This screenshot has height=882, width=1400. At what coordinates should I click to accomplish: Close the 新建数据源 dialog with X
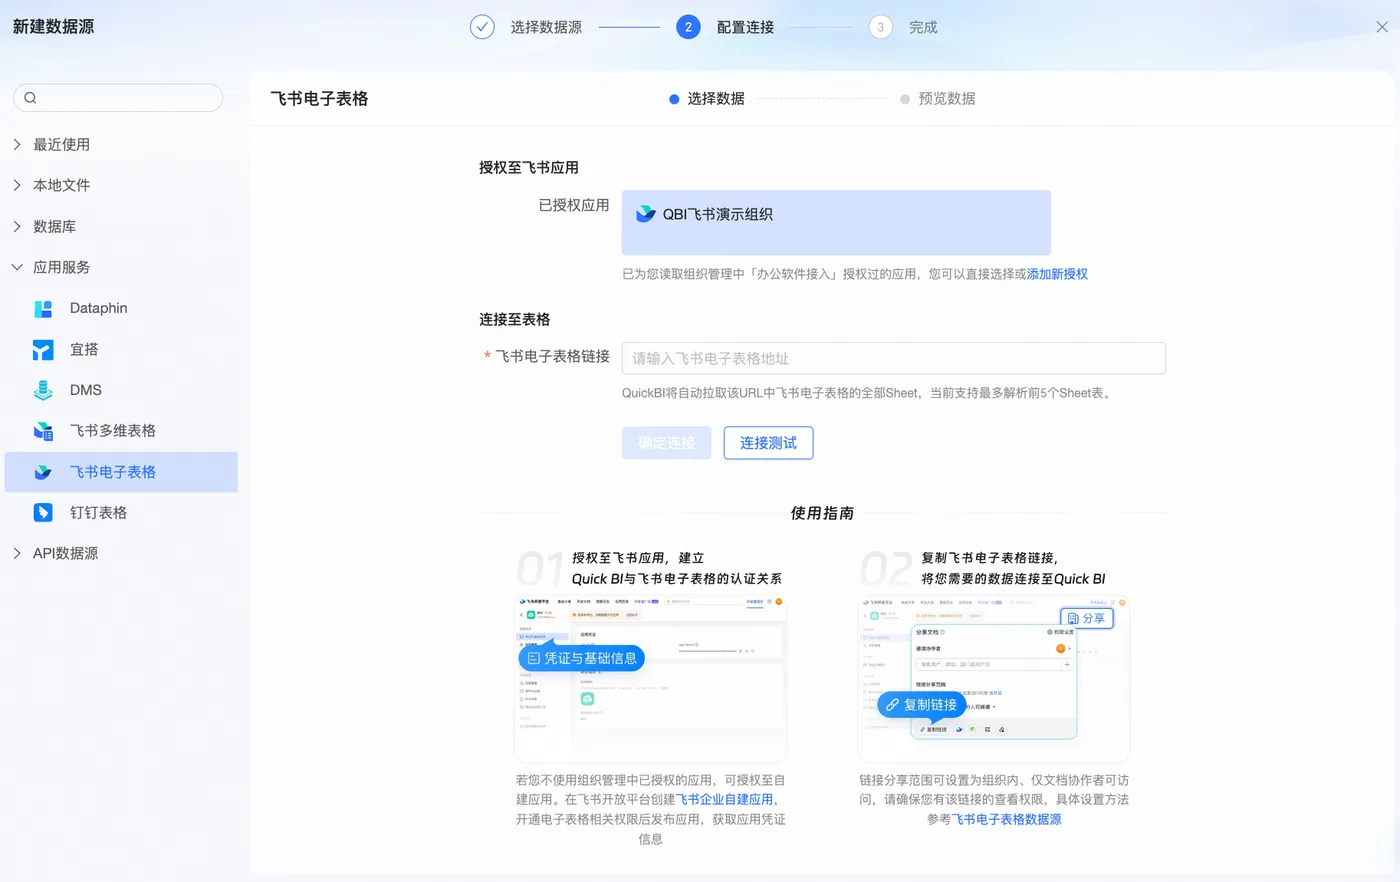click(1382, 27)
